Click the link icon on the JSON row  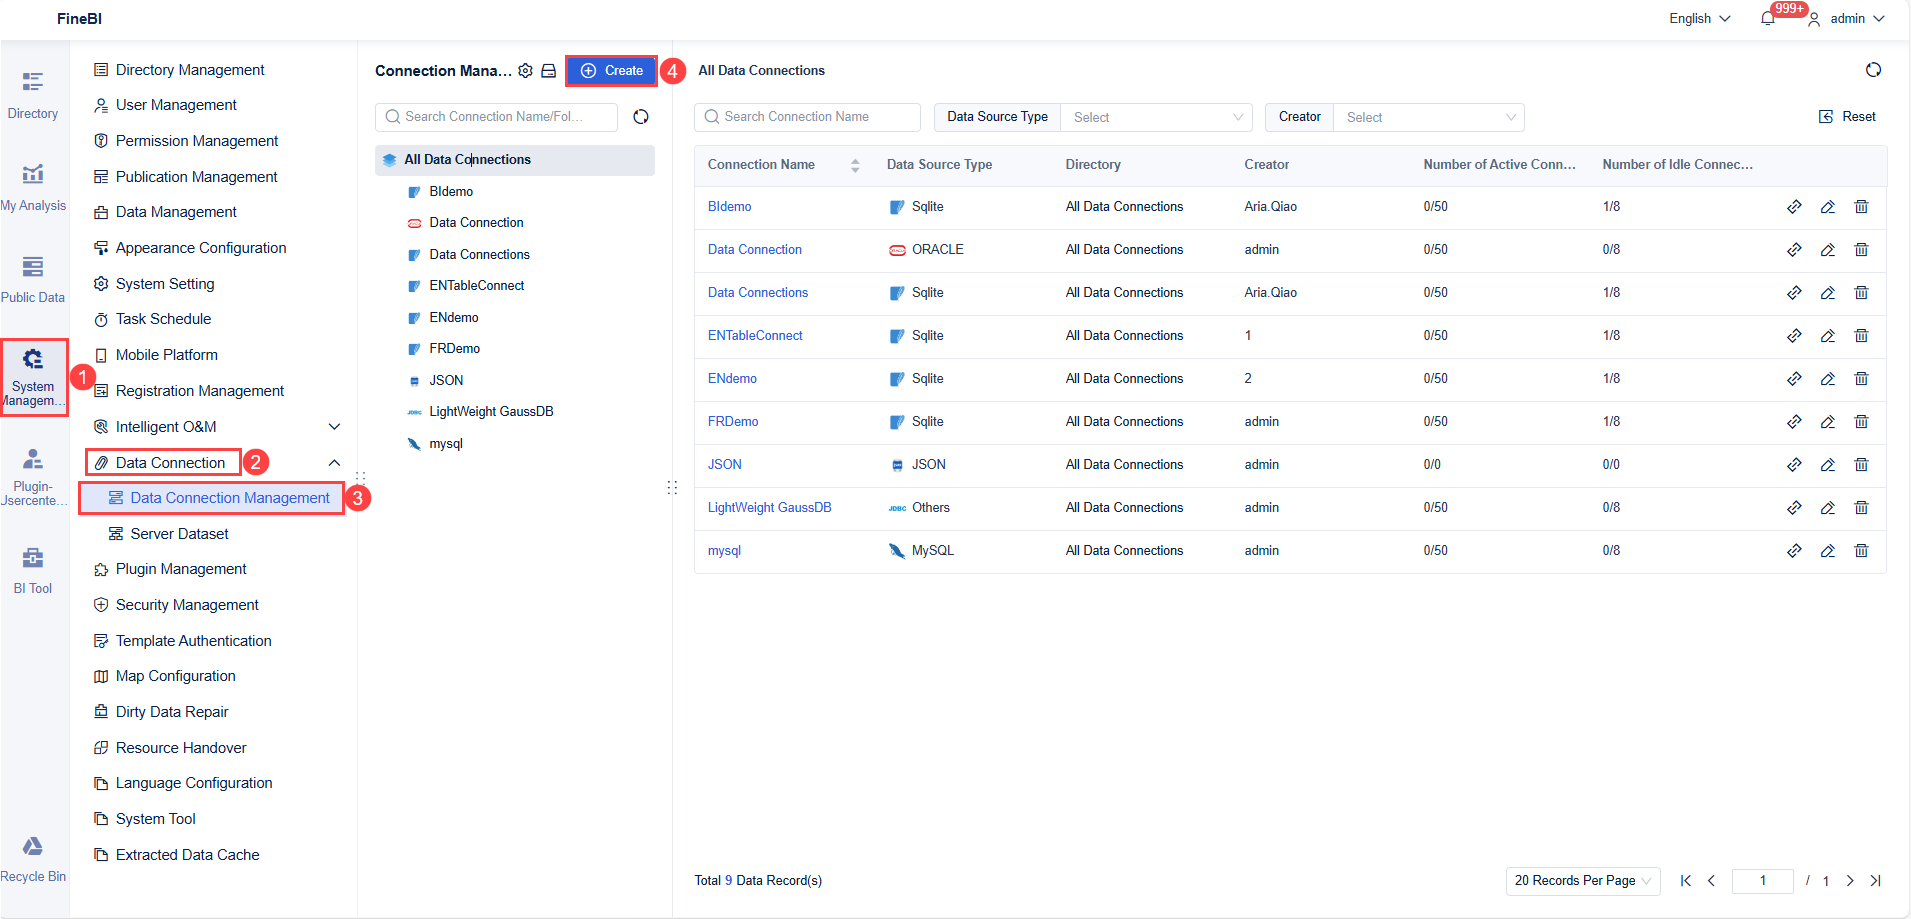(1794, 464)
